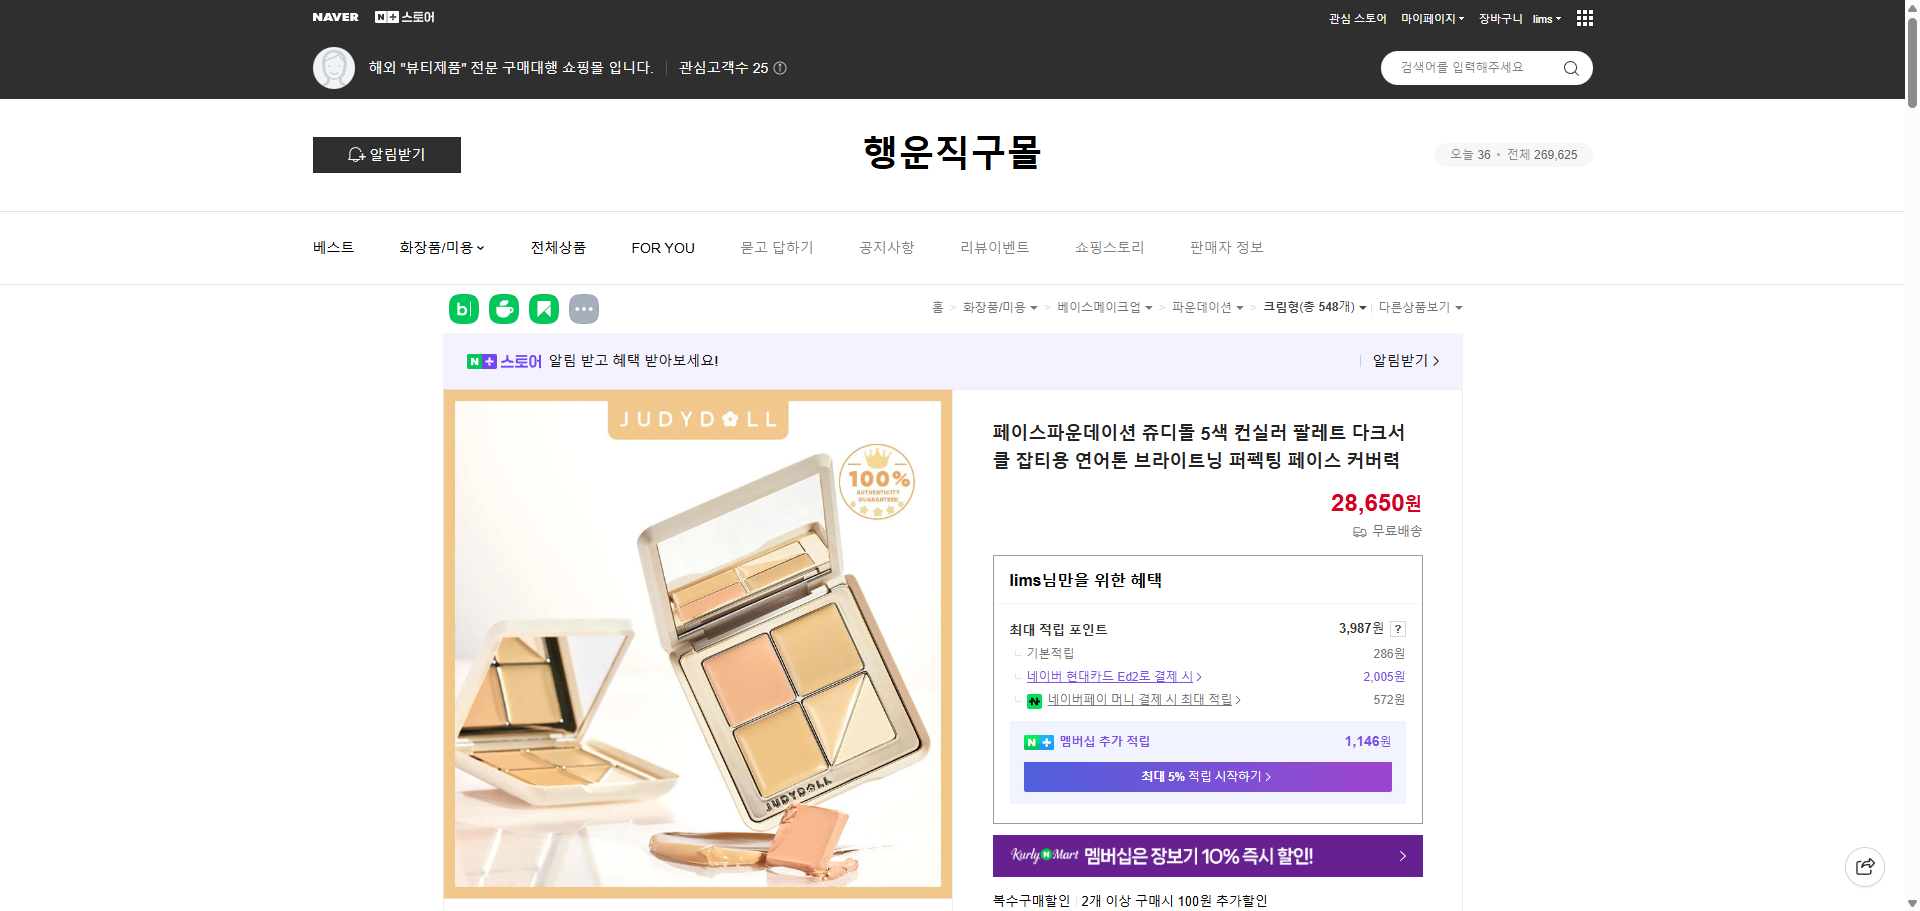Screen dimensions: 1920x911
Task: Click the floating share icon at bottom right
Action: (x=1864, y=866)
